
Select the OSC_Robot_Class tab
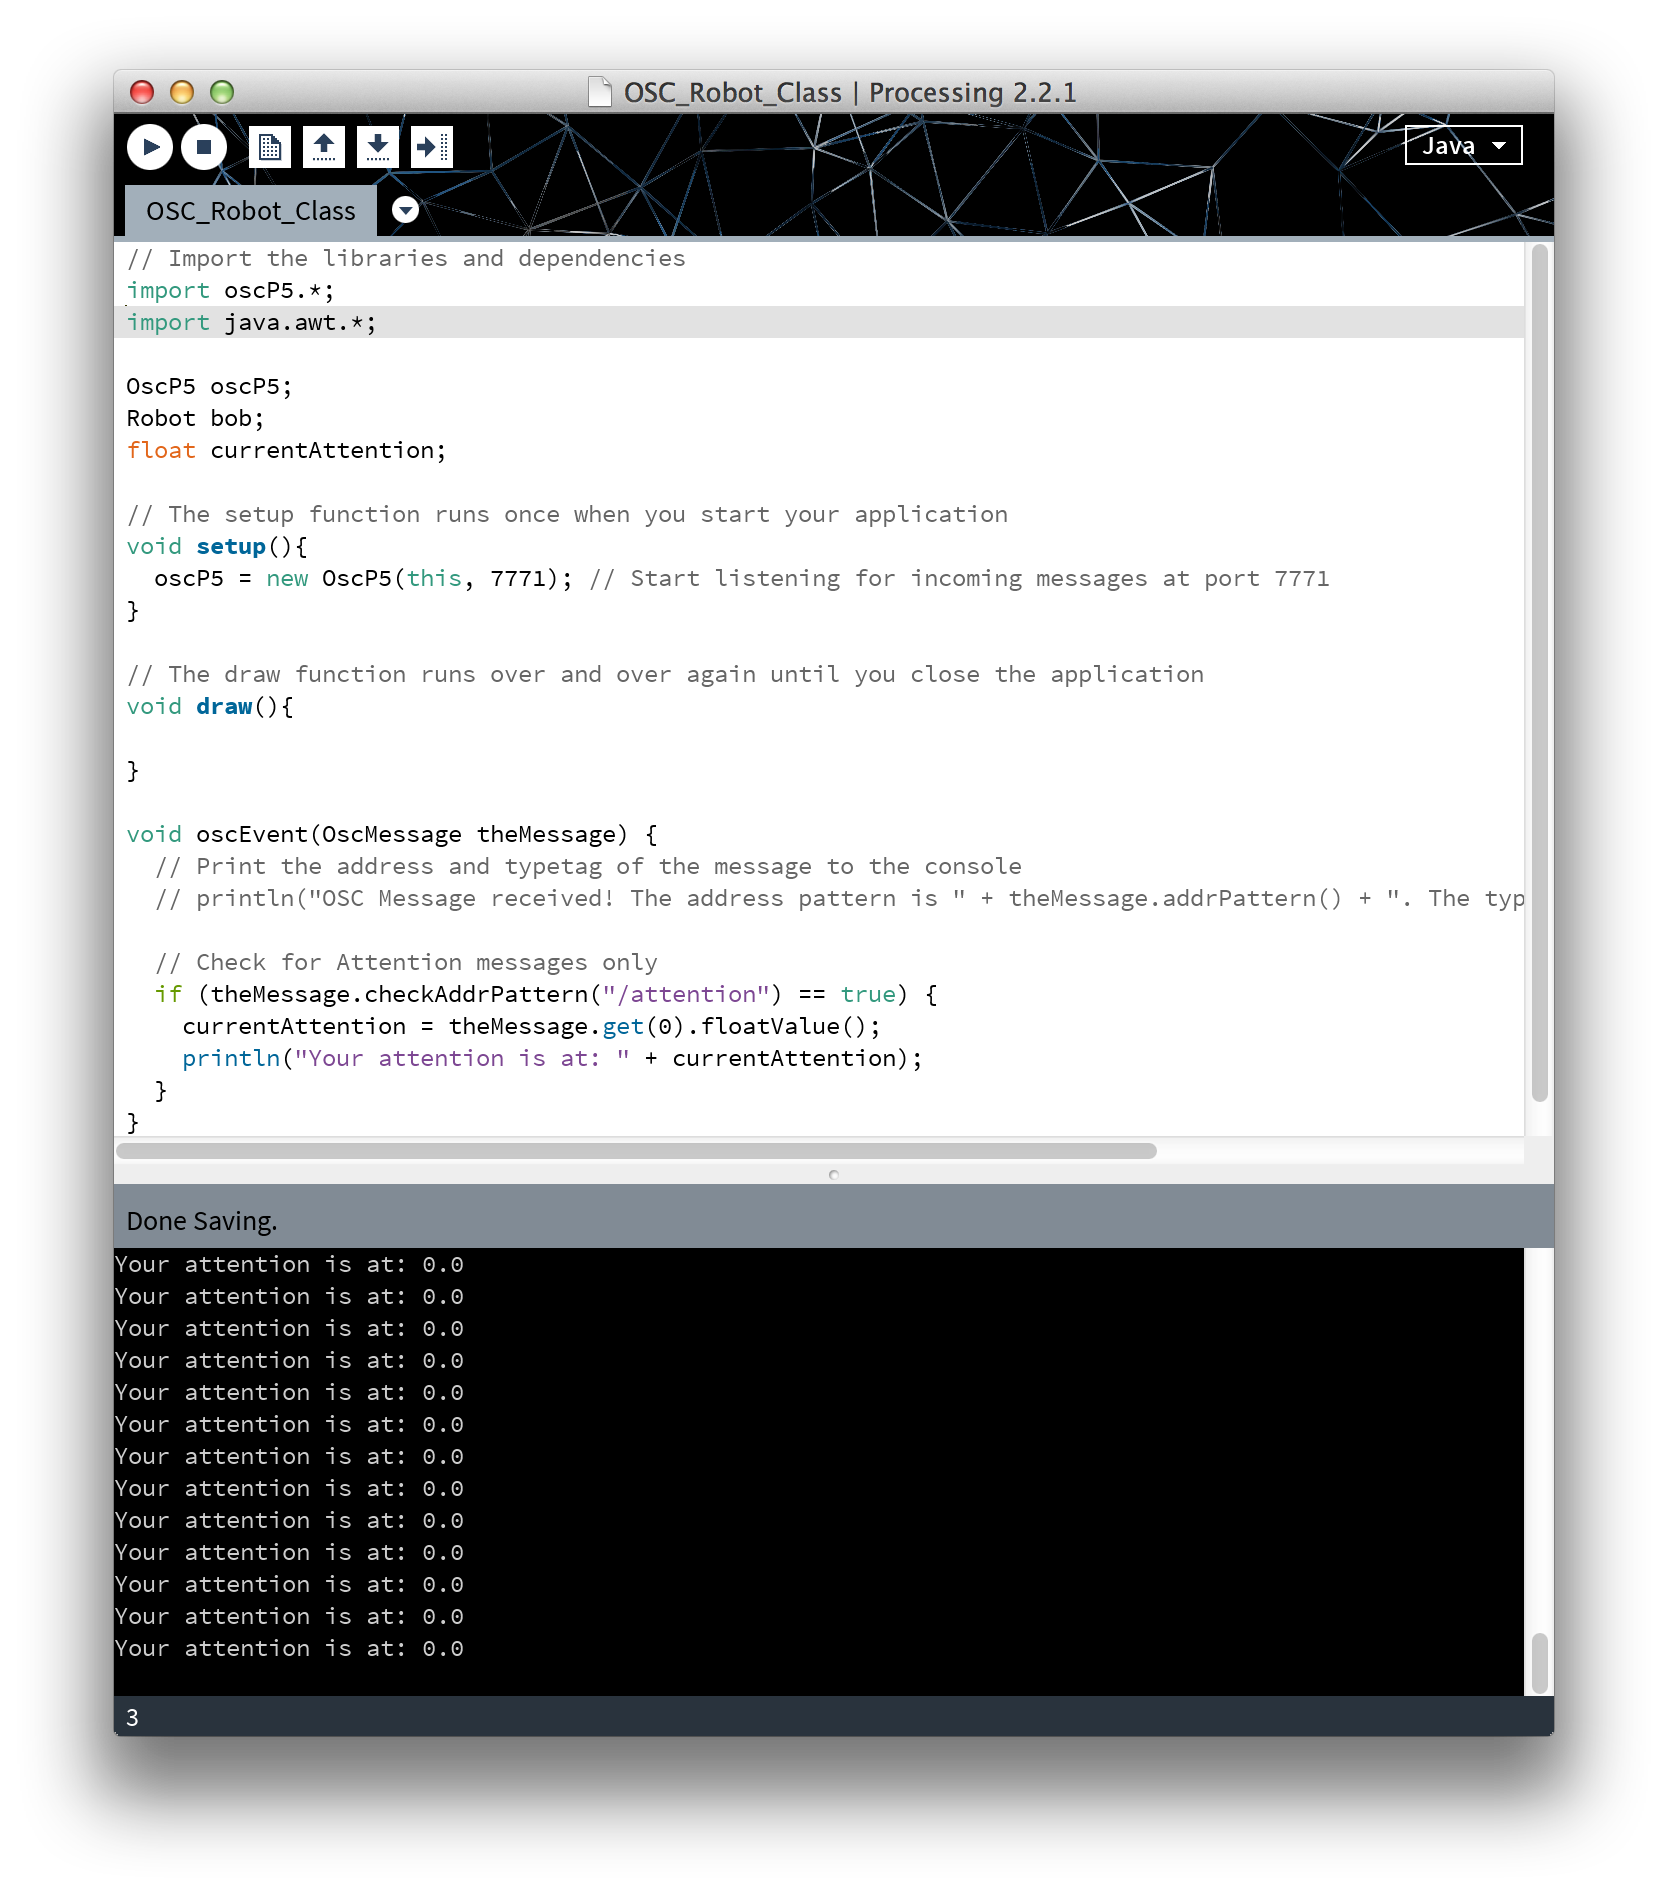tap(251, 211)
